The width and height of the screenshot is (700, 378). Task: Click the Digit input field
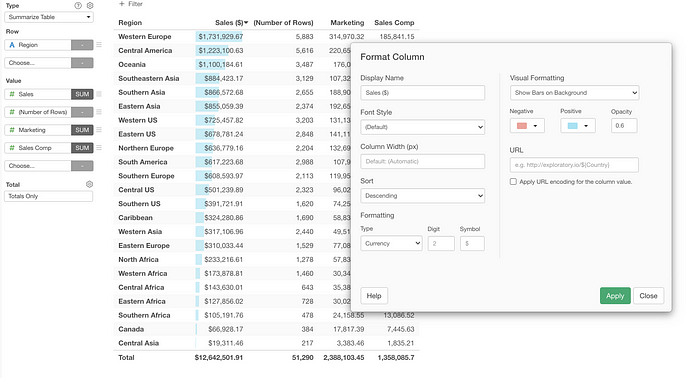tap(441, 244)
